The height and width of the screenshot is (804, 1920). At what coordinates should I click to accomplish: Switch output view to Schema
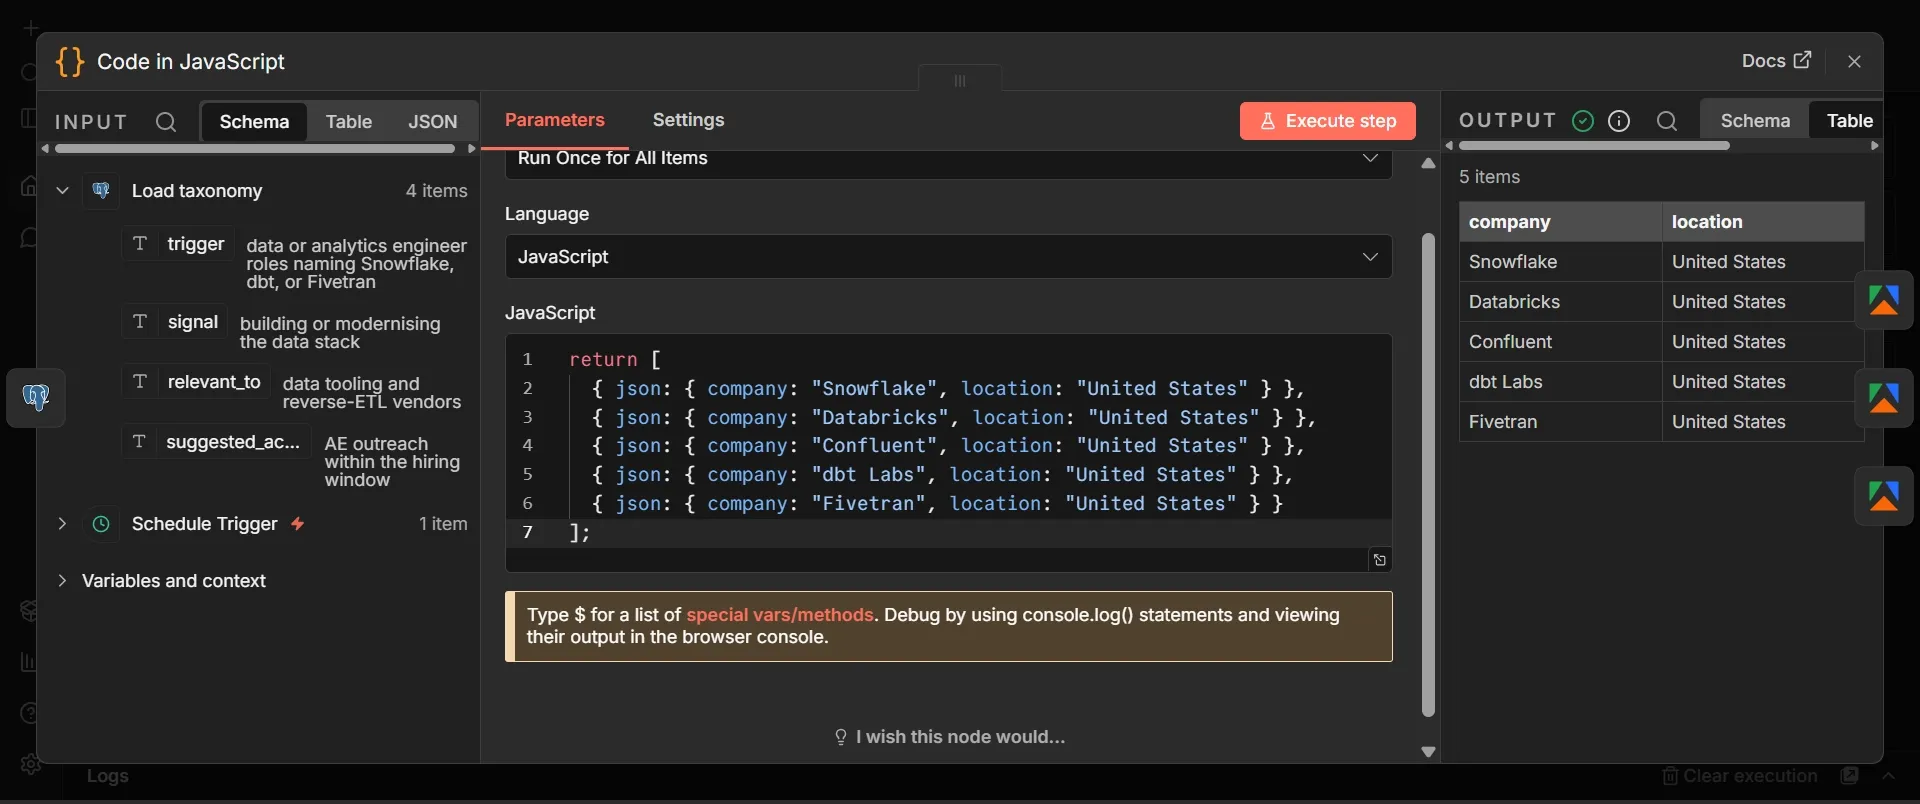[x=1755, y=121]
